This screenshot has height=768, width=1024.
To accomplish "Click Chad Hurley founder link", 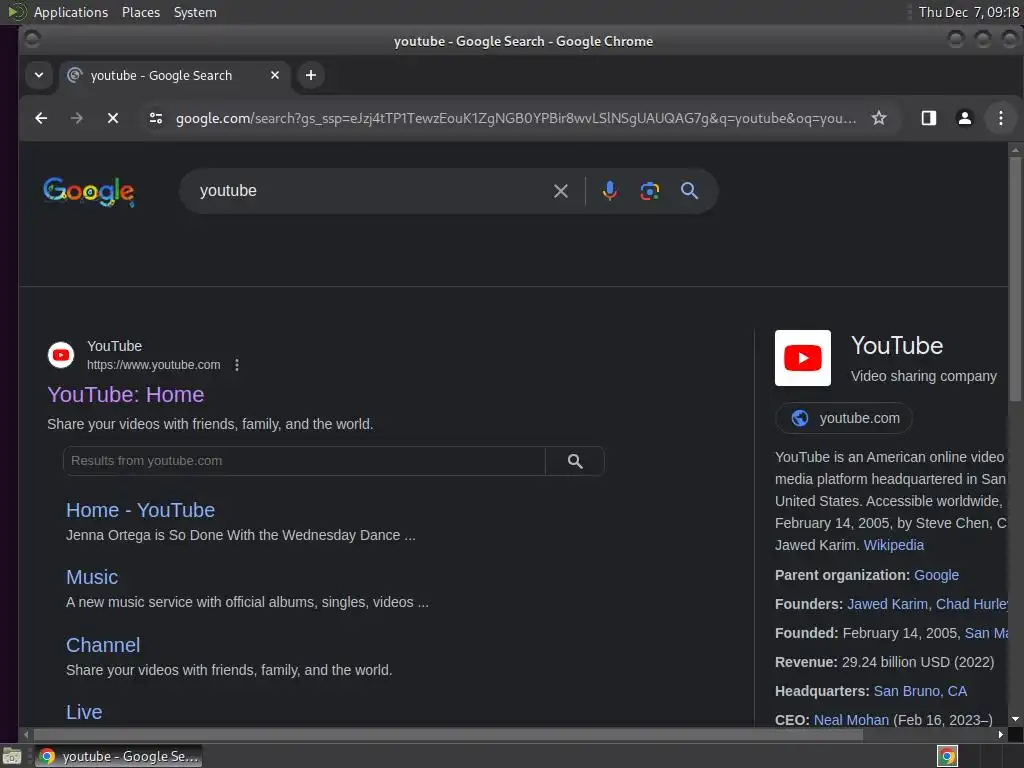I will [972, 604].
